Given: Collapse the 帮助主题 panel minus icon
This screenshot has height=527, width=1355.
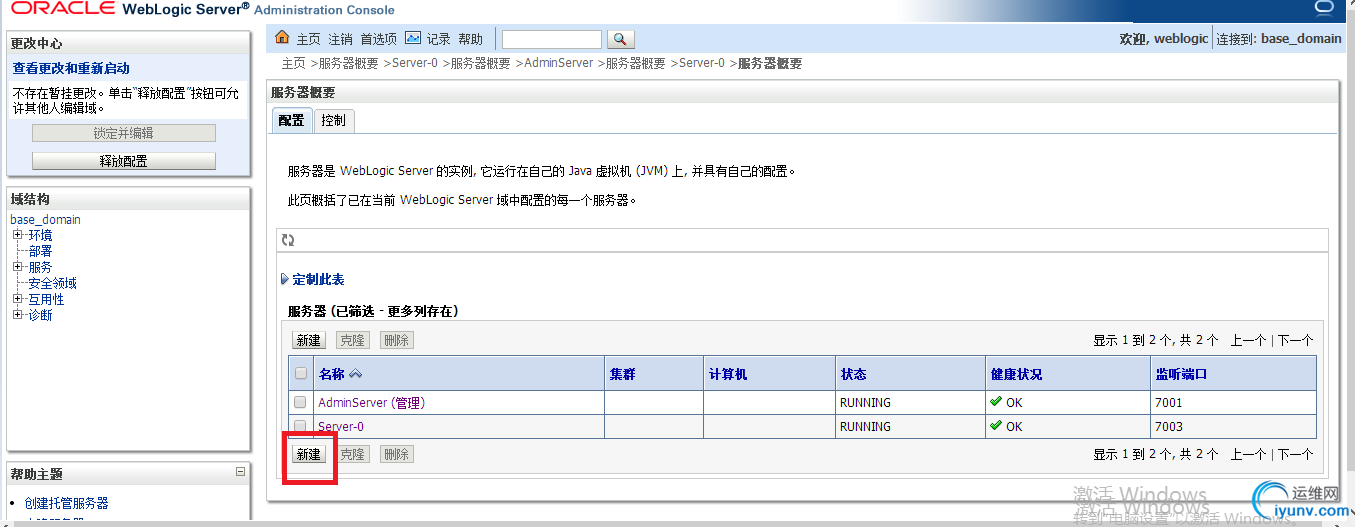Looking at the screenshot, I should 240,472.
